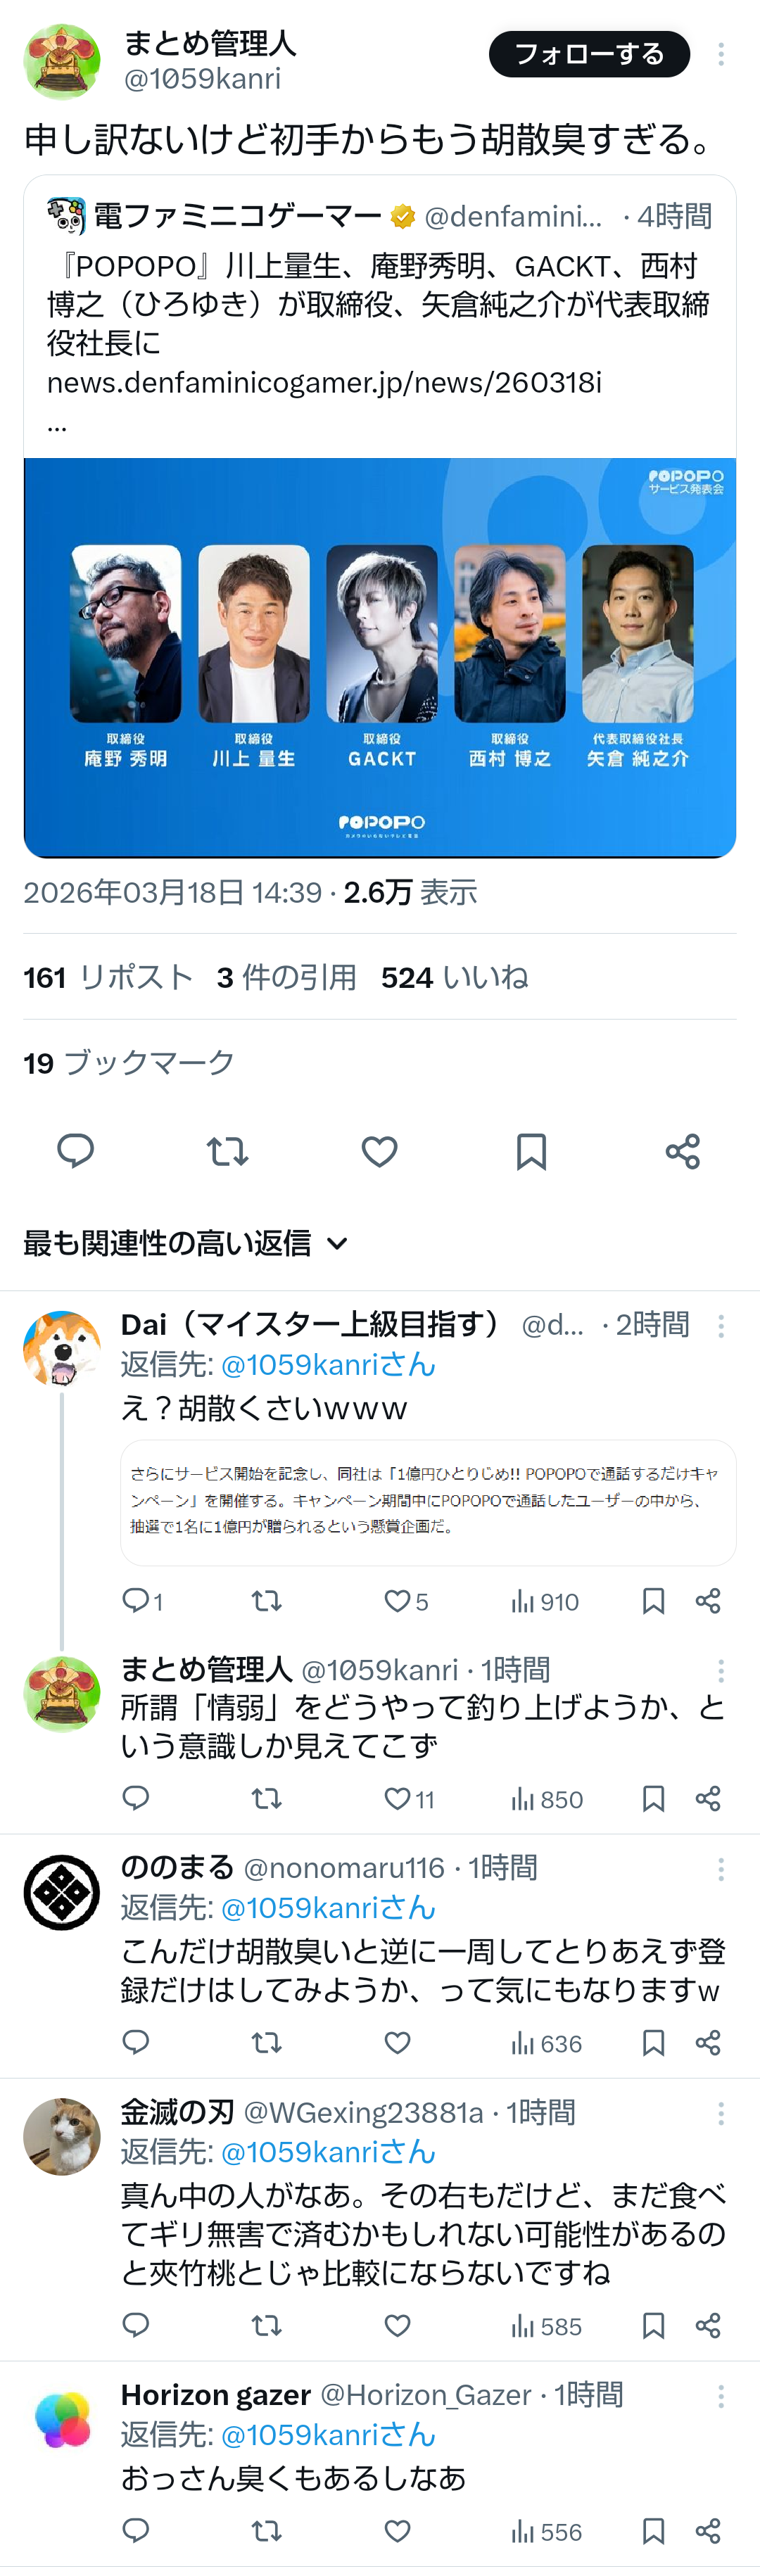The image size is (760, 2576).
Task: Reply to ののまる's comment
Action: pos(136,2042)
